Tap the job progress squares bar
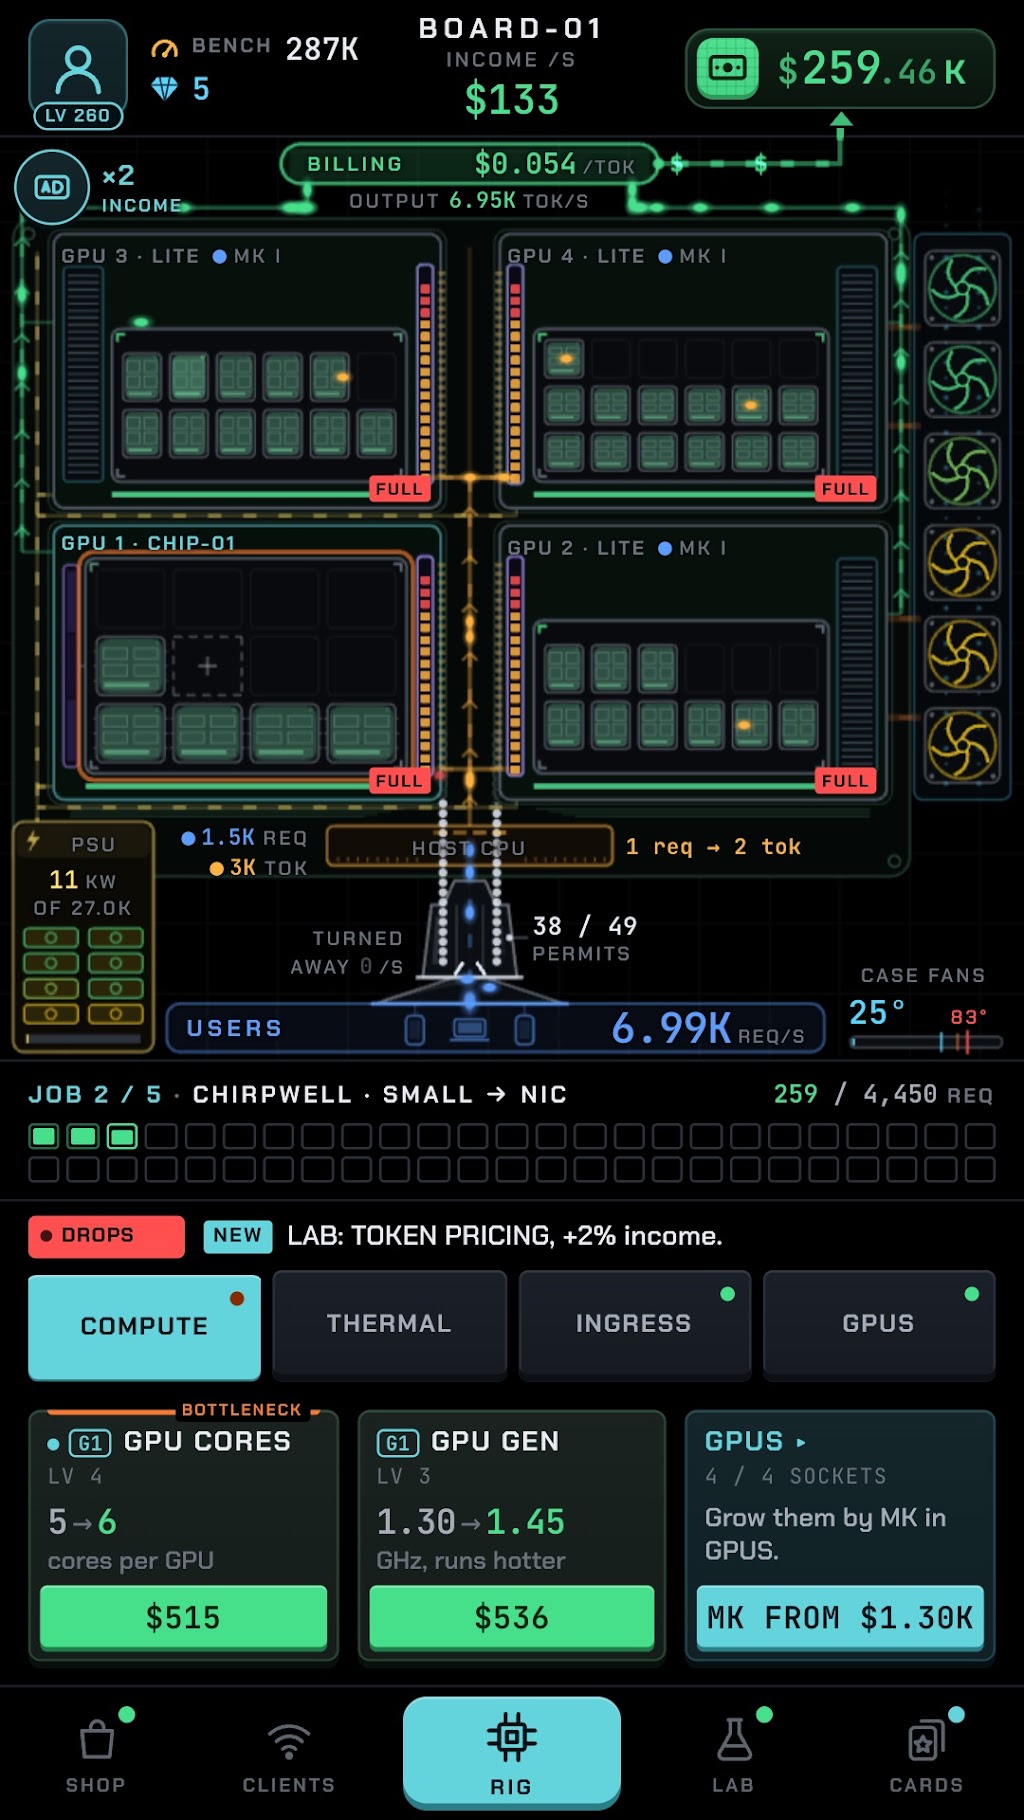Screen dimensions: 1024x1820 point(511,1152)
